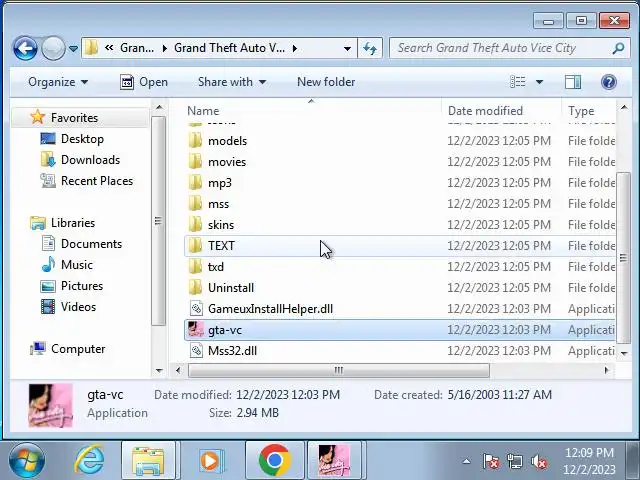Click the Open toolbar button

[x=144, y=82]
